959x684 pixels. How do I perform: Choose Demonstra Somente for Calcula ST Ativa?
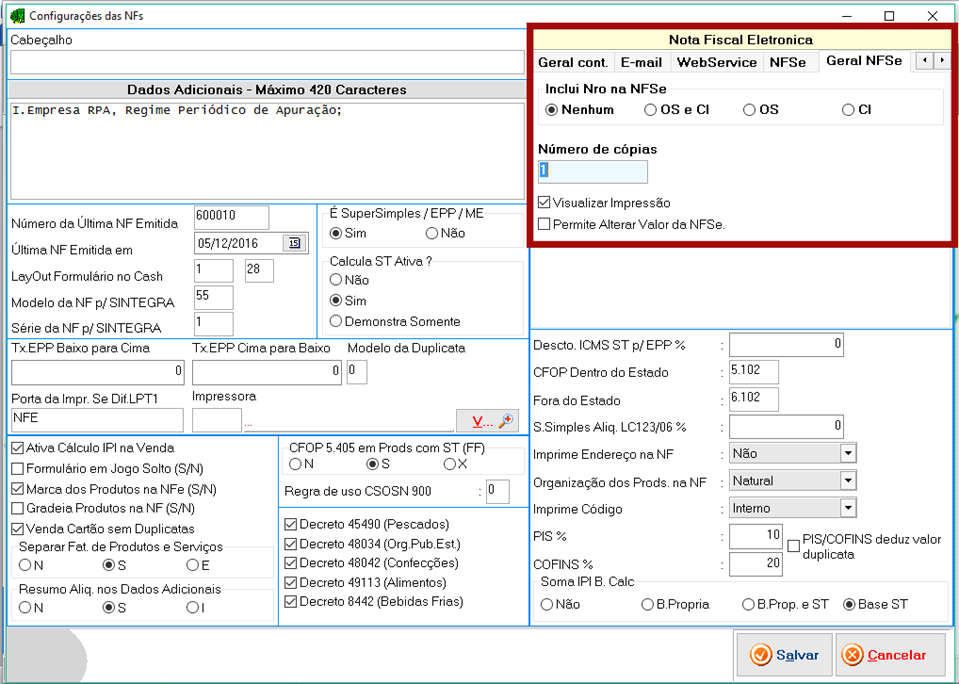(x=336, y=321)
